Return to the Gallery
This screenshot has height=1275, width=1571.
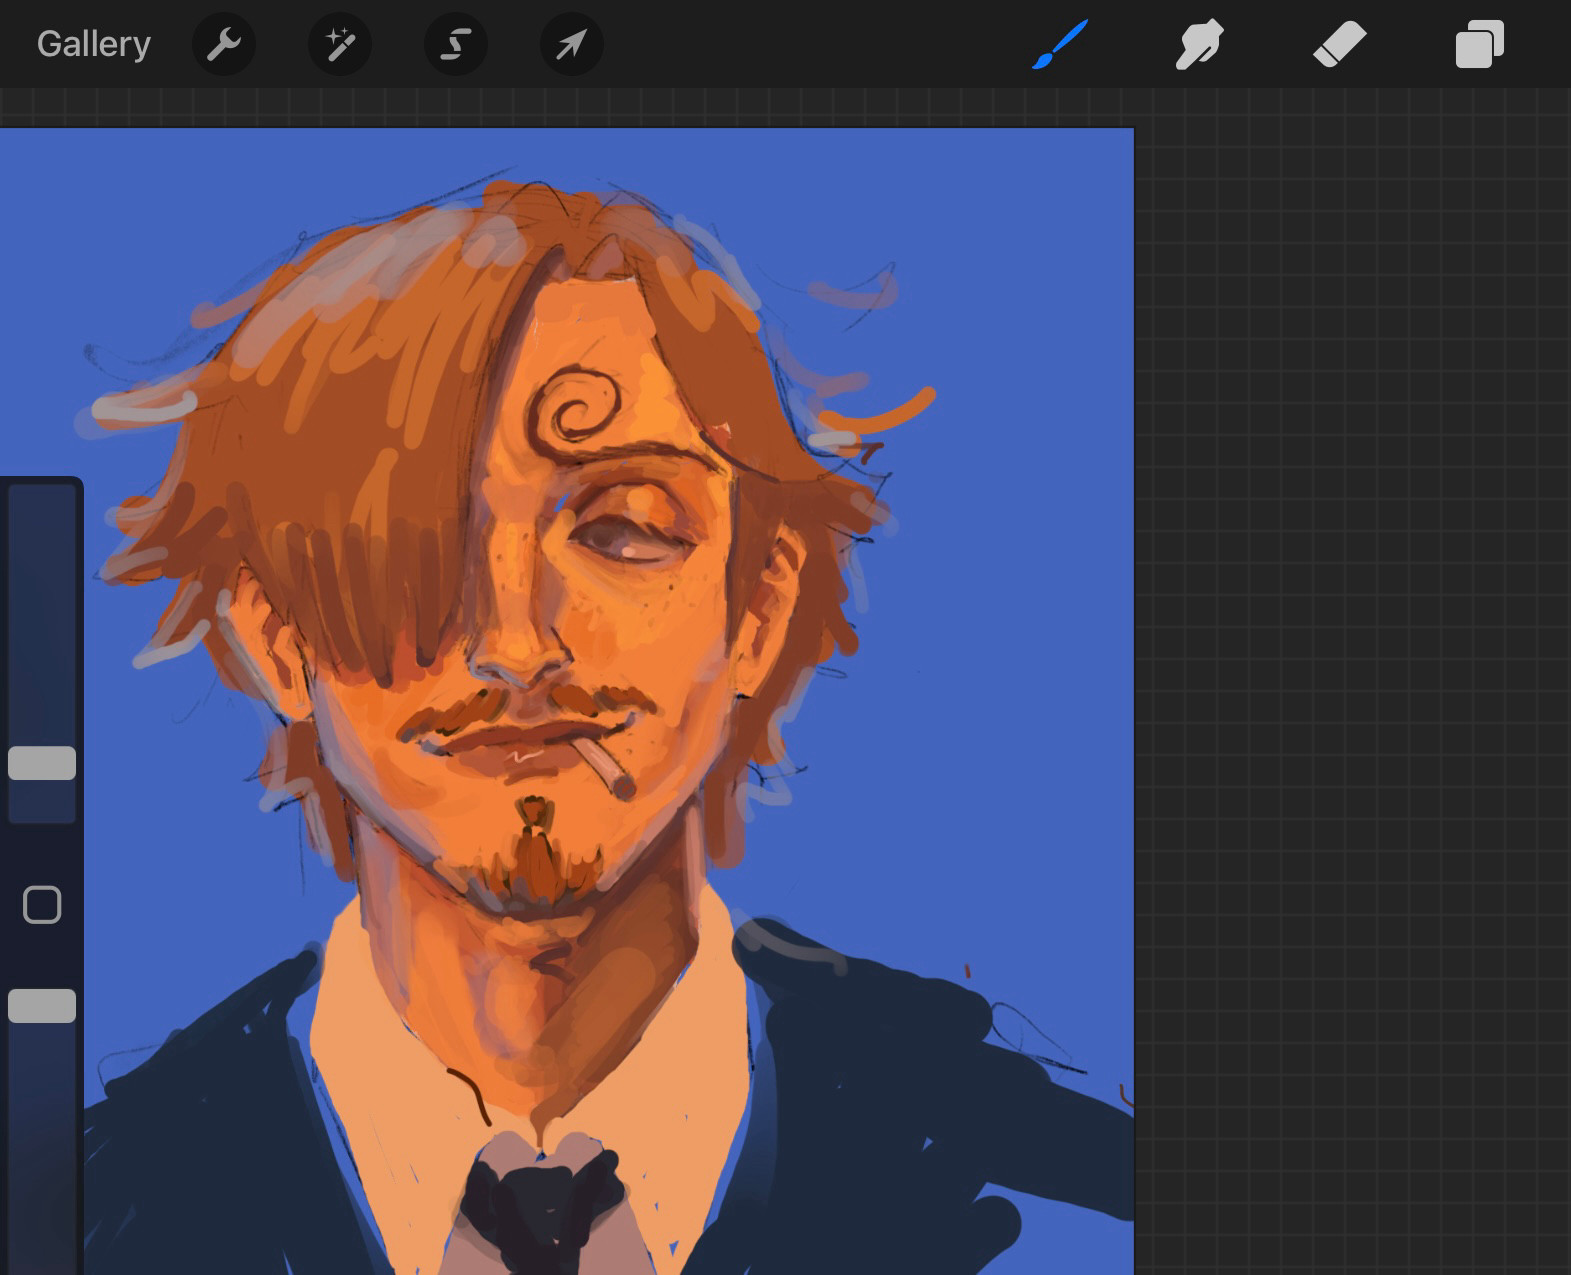click(x=94, y=44)
